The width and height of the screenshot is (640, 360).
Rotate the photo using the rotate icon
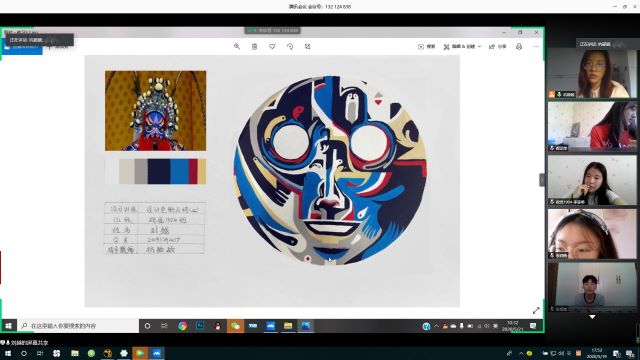290,47
